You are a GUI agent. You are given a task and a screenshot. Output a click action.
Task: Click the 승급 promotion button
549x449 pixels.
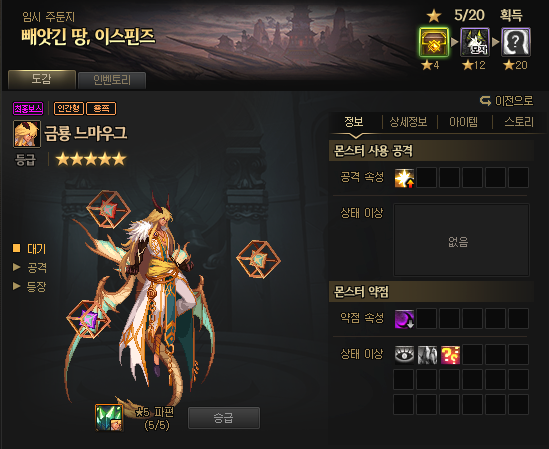[x=224, y=418]
